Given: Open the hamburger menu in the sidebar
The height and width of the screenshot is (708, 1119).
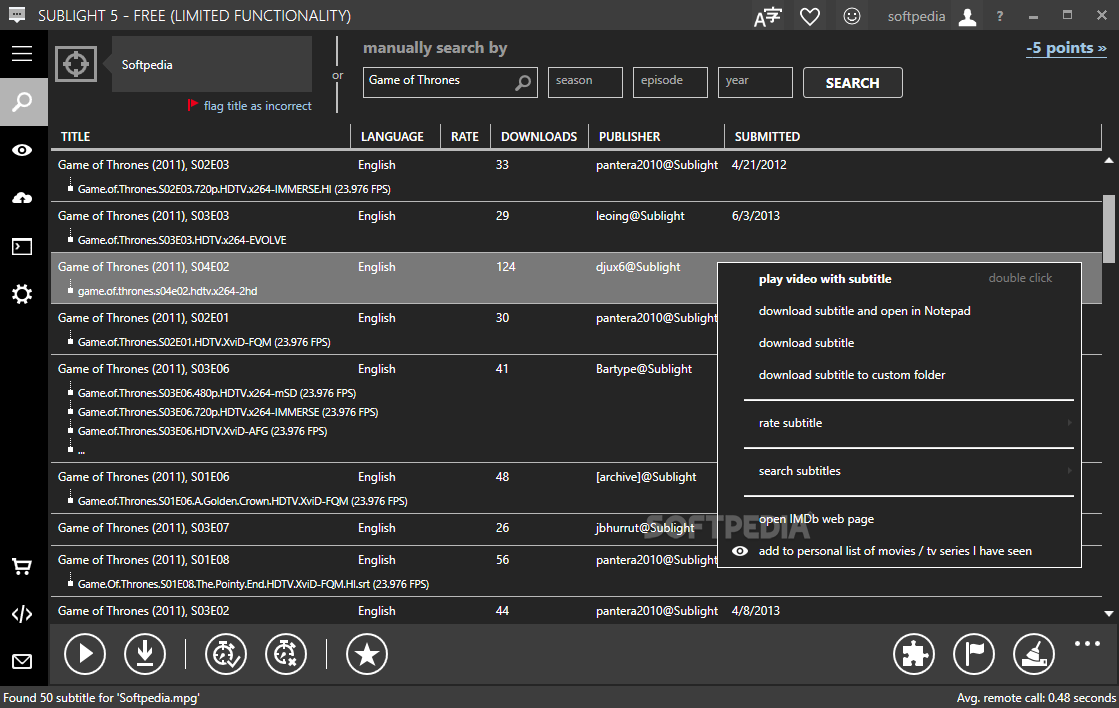Looking at the screenshot, I should (22, 54).
